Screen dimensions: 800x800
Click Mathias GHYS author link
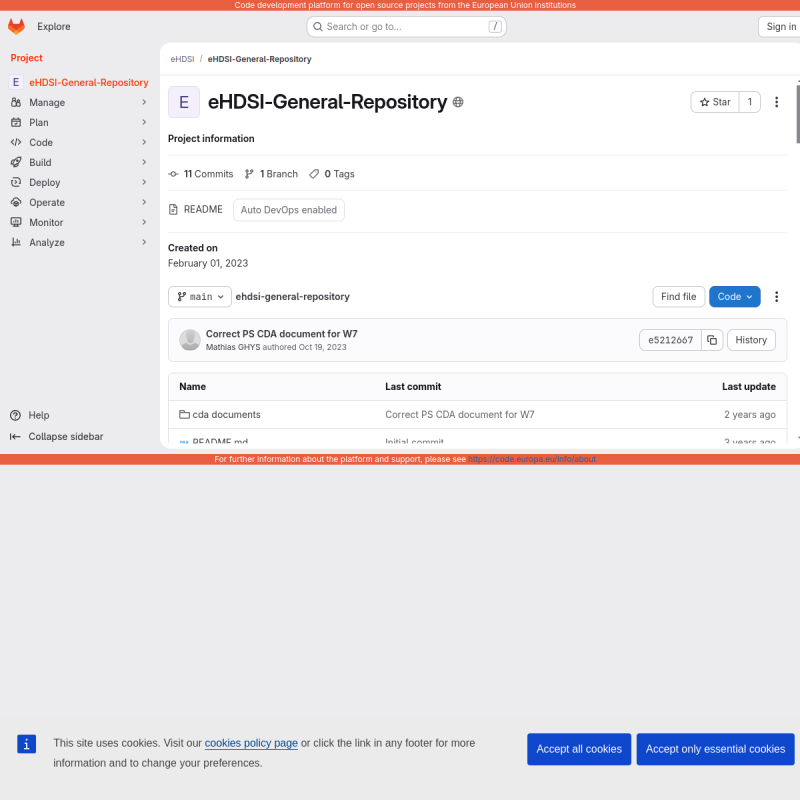(x=233, y=347)
